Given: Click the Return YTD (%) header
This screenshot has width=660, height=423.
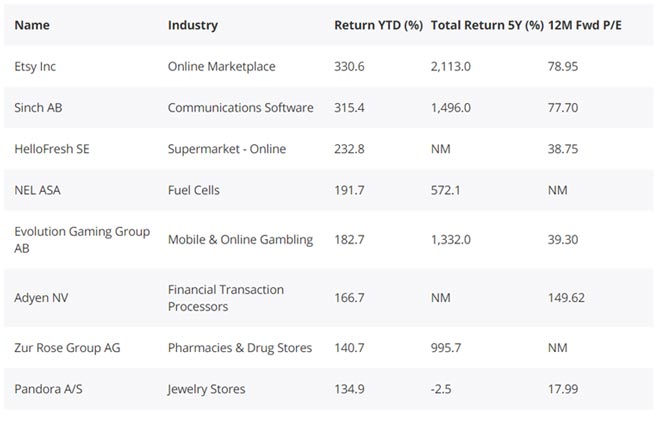Looking at the screenshot, I should [x=378, y=25].
